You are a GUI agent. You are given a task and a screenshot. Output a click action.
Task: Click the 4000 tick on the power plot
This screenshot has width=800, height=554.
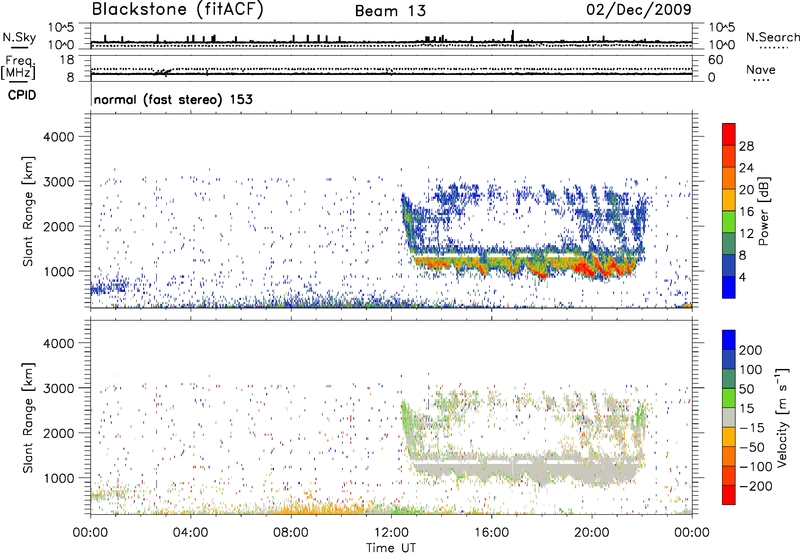coord(59,137)
